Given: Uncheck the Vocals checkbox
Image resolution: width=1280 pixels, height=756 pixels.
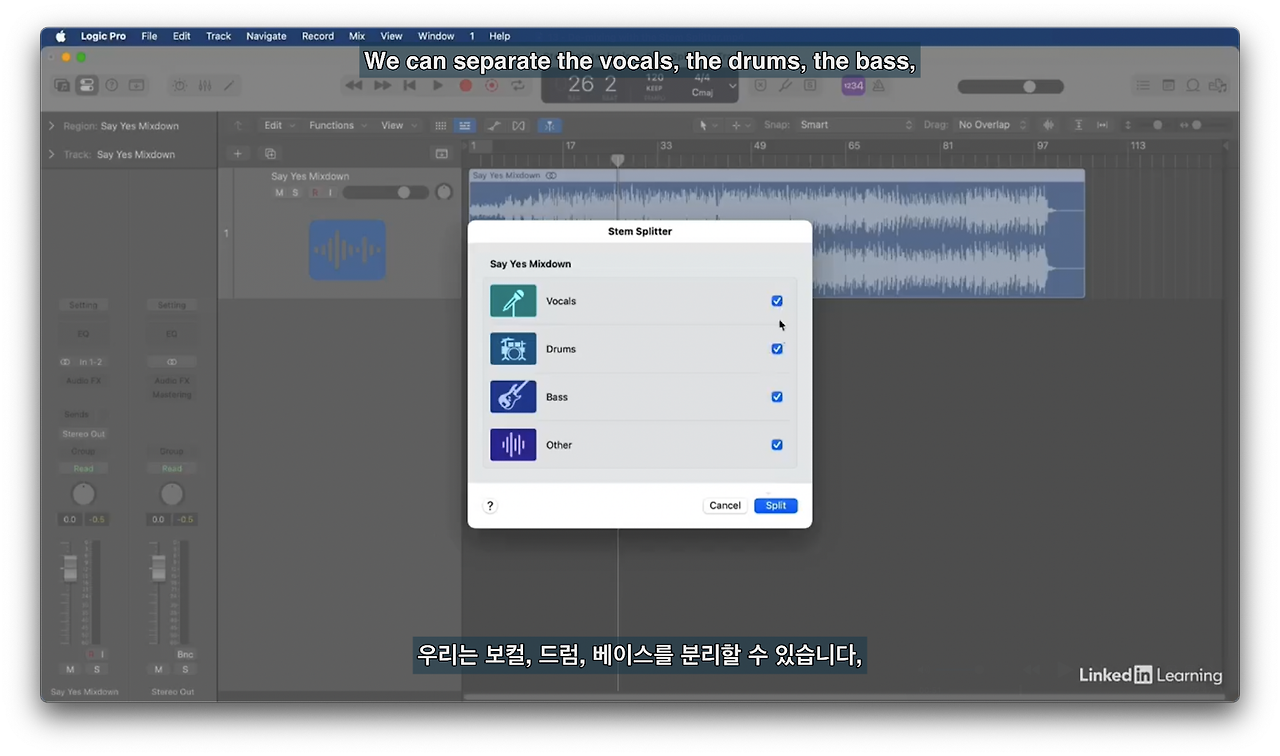Looking at the screenshot, I should pos(777,301).
